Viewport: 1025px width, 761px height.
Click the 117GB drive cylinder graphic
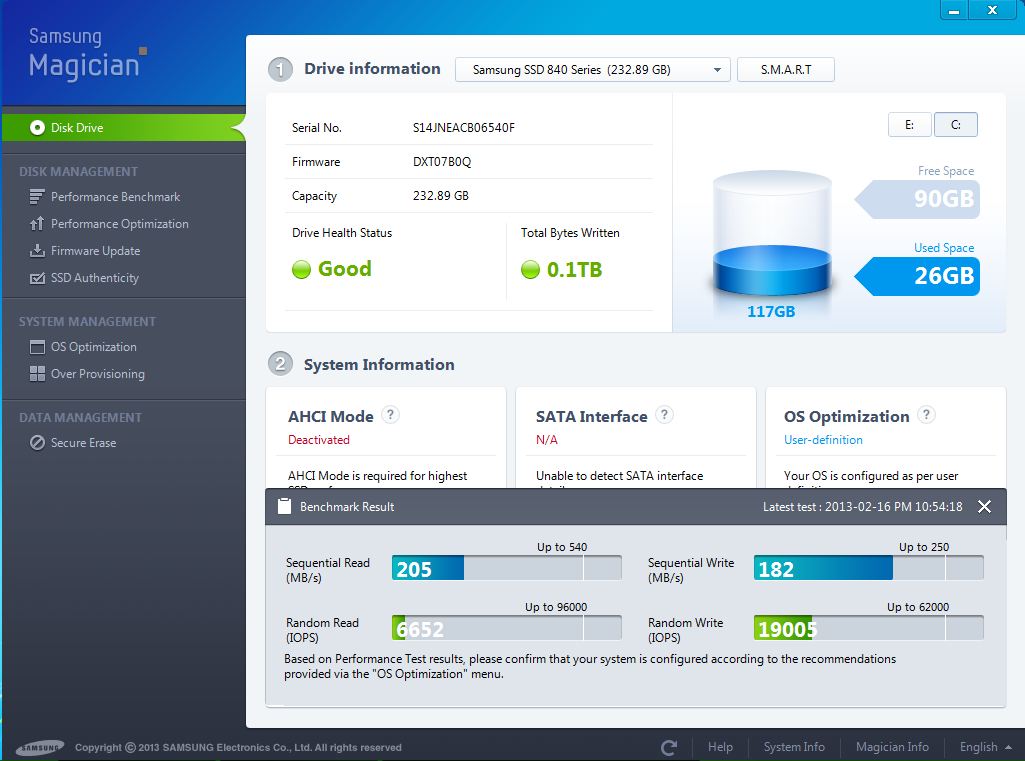771,235
